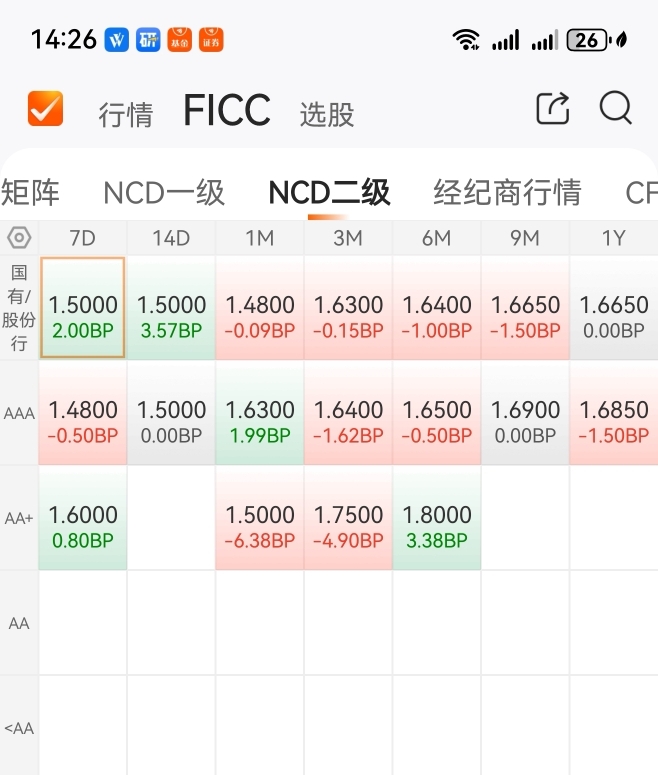Open the 矩阵 tab
The image size is (658, 775).
pyautogui.click(x=31, y=192)
